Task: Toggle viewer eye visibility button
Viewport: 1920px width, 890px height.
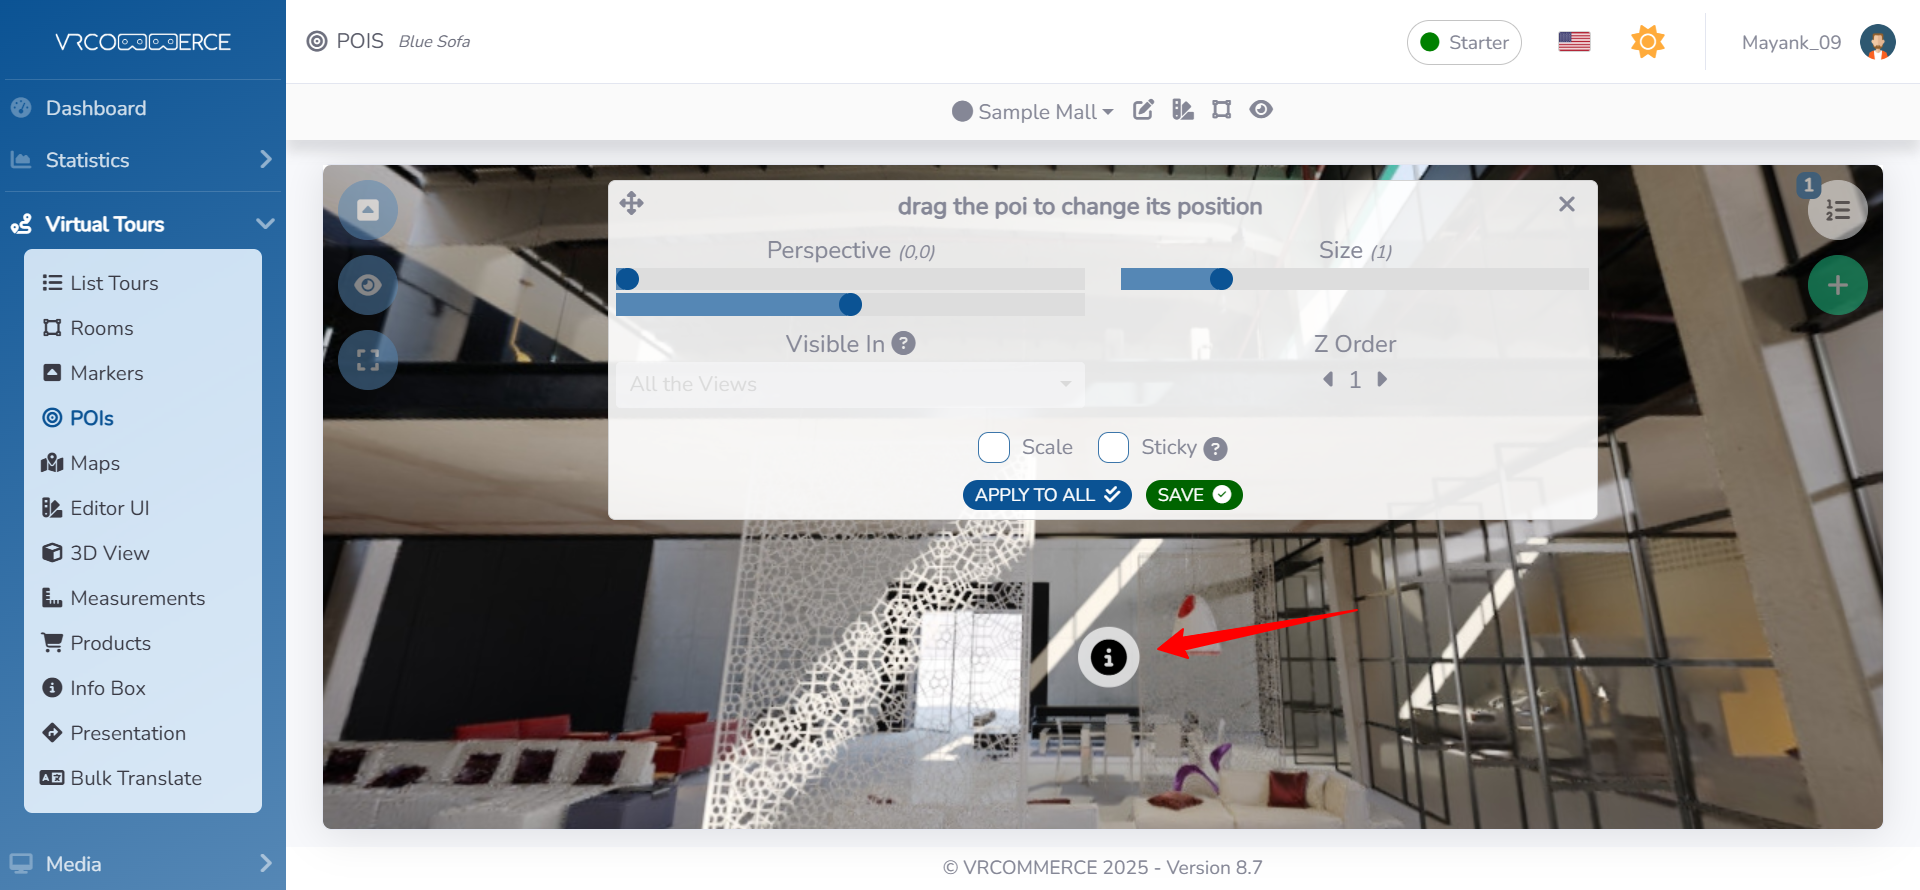Action: (x=368, y=285)
